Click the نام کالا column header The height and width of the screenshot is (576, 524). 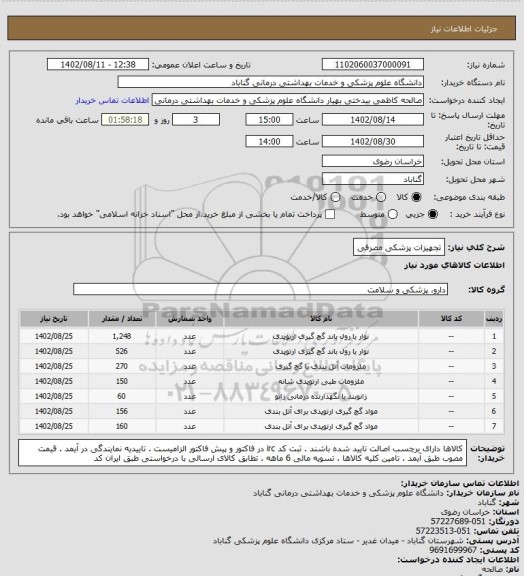coord(321,319)
